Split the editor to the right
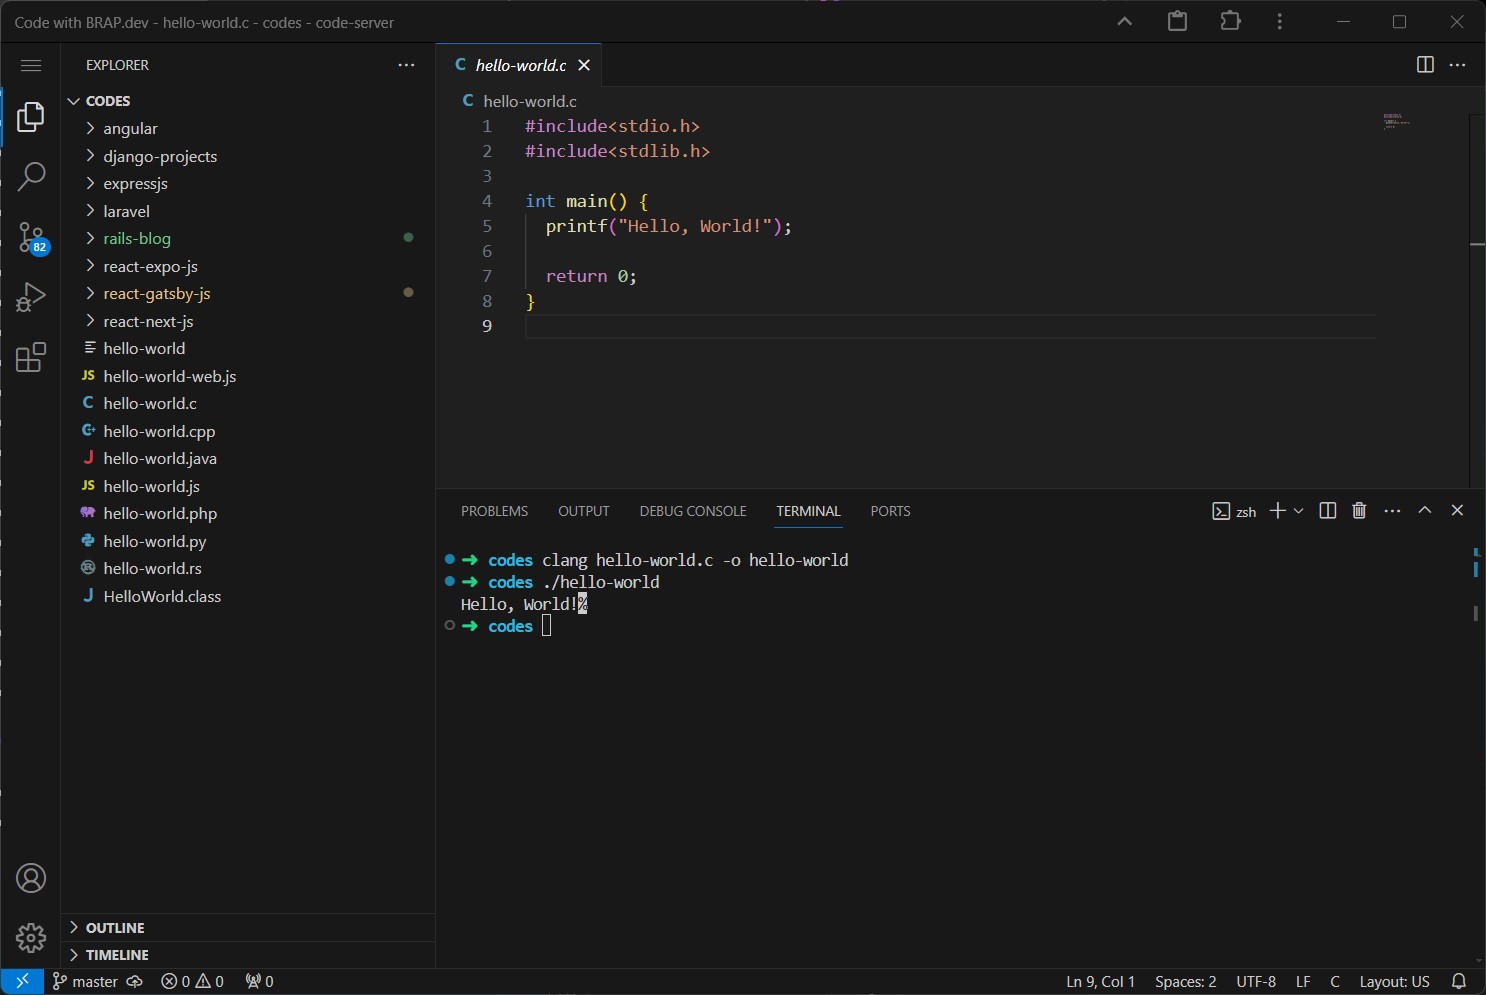 click(x=1424, y=64)
